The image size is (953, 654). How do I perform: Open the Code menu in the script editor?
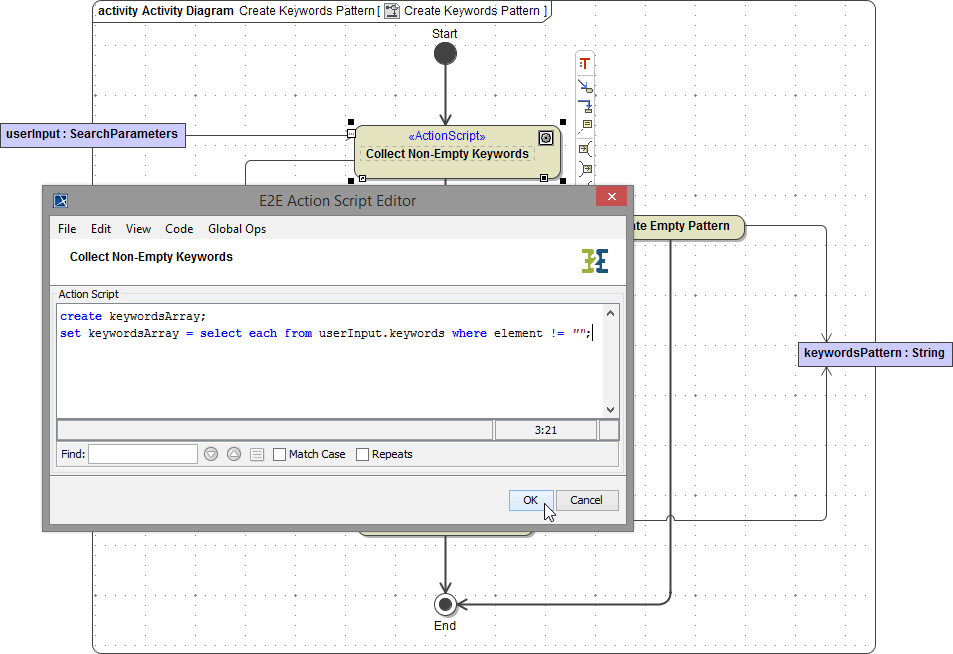(179, 228)
